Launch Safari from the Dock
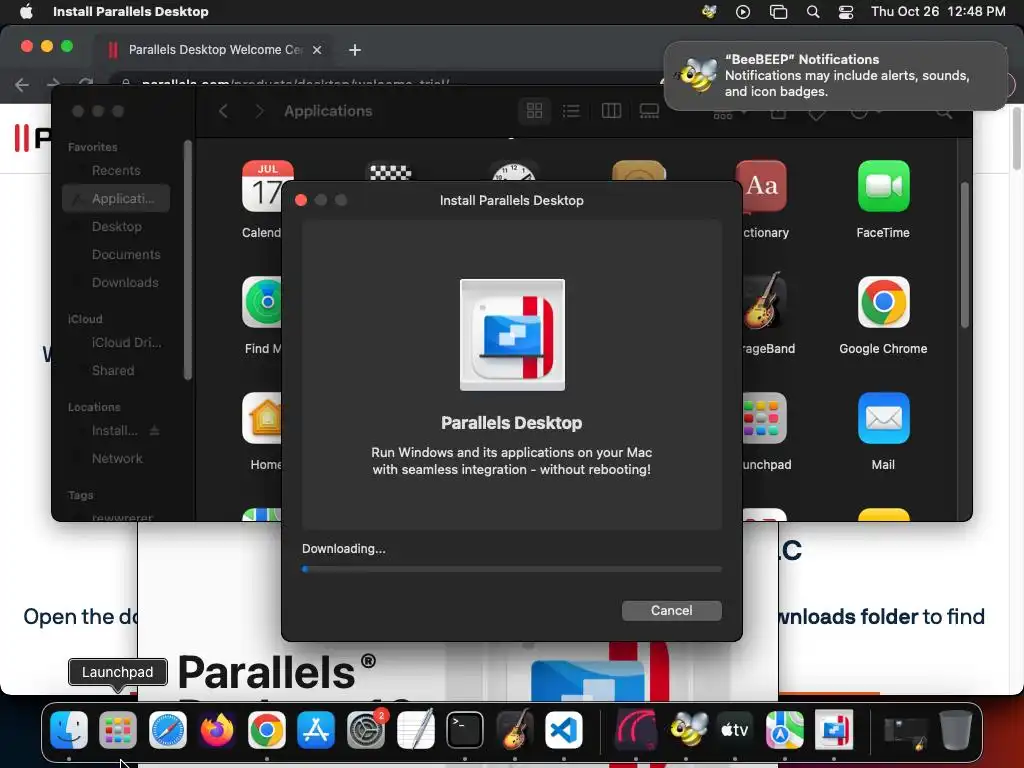Image resolution: width=1024 pixels, height=768 pixels. 168,729
